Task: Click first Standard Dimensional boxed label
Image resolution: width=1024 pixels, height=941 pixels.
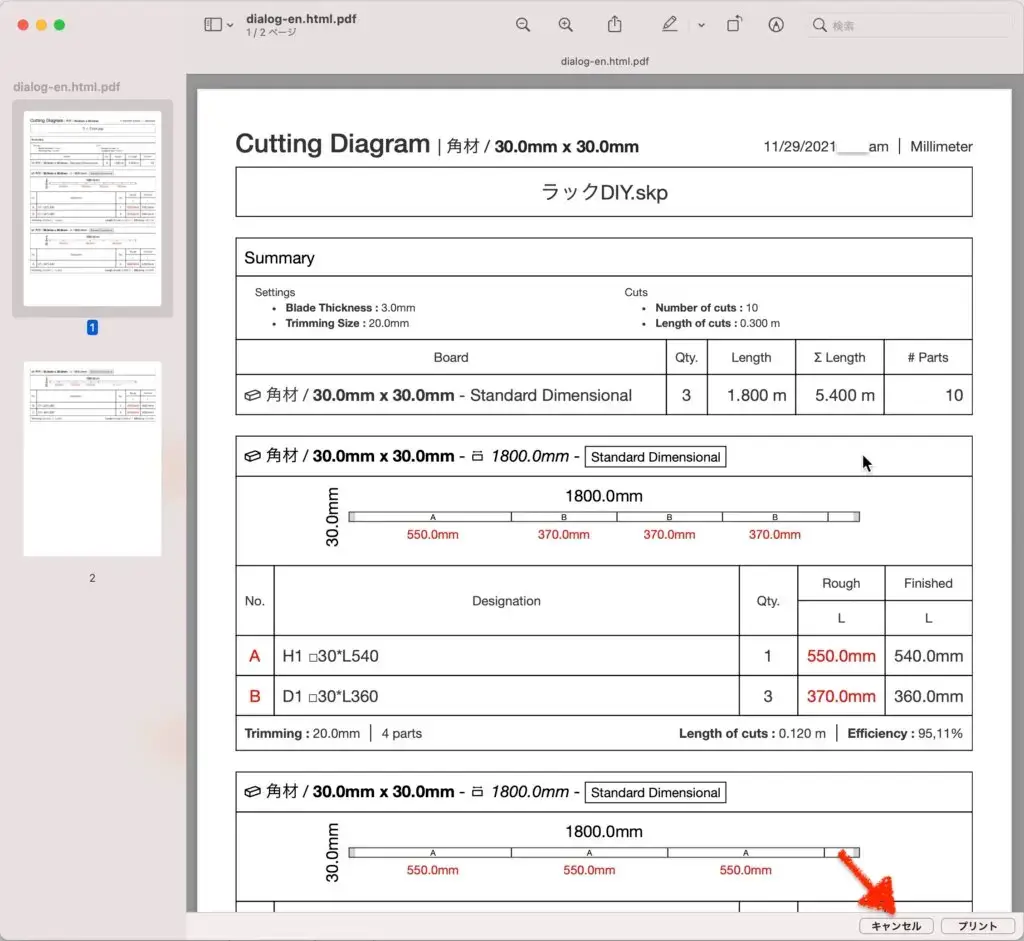Action: 655,457
